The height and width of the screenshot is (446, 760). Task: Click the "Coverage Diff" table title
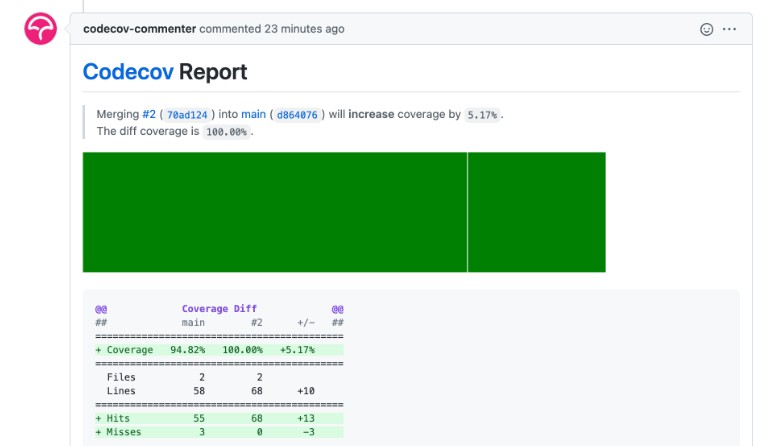[219, 309]
